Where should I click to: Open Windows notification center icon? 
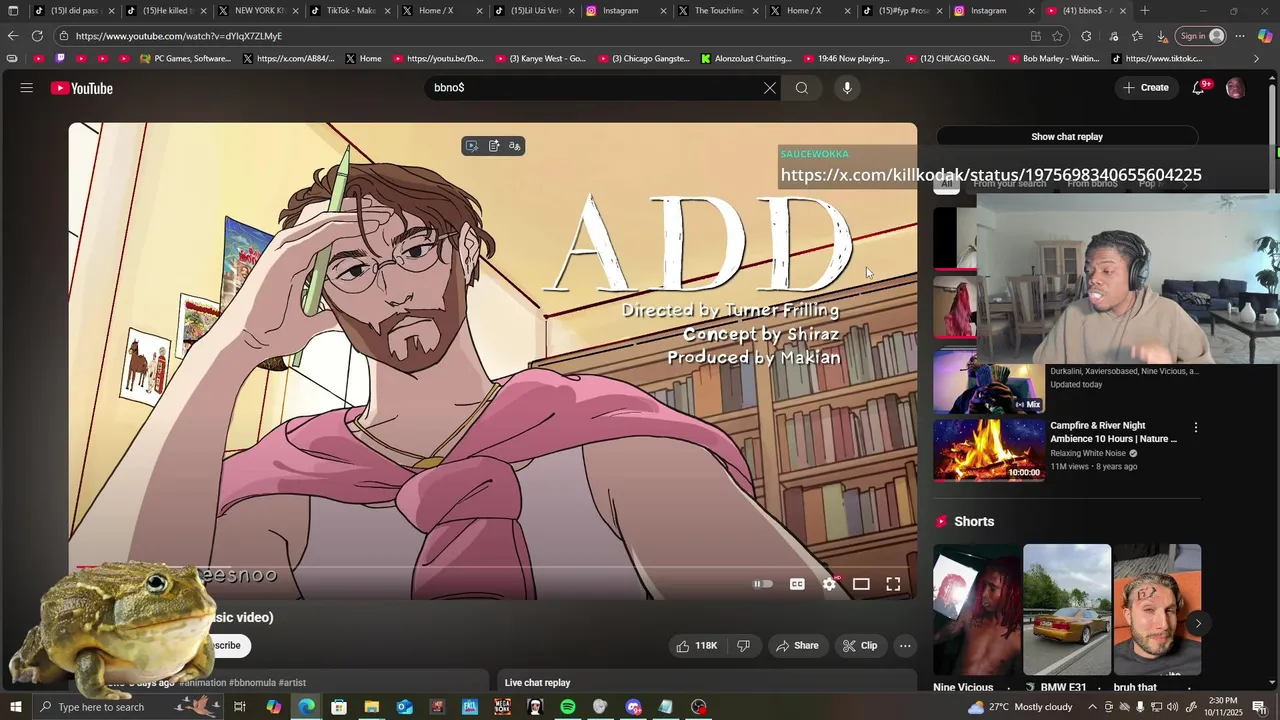pyautogui.click(x=1259, y=707)
